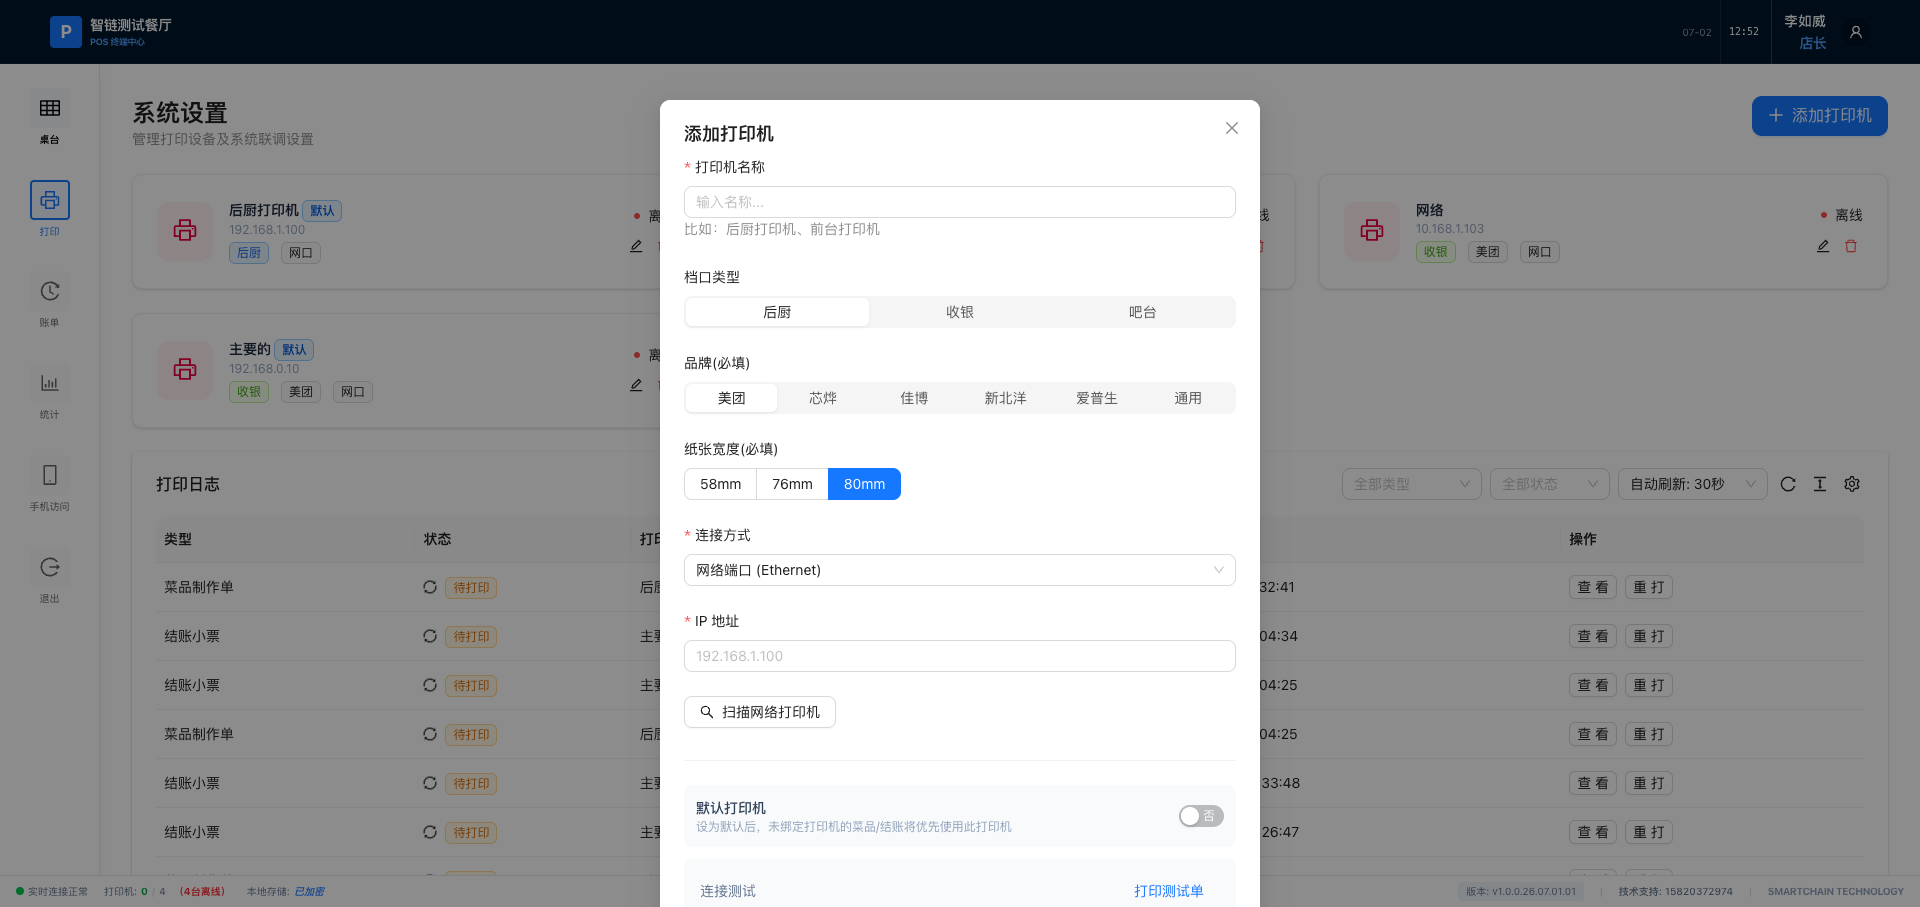The height and width of the screenshot is (907, 1920).
Task: Click the 店长 role label in header
Action: [1813, 43]
